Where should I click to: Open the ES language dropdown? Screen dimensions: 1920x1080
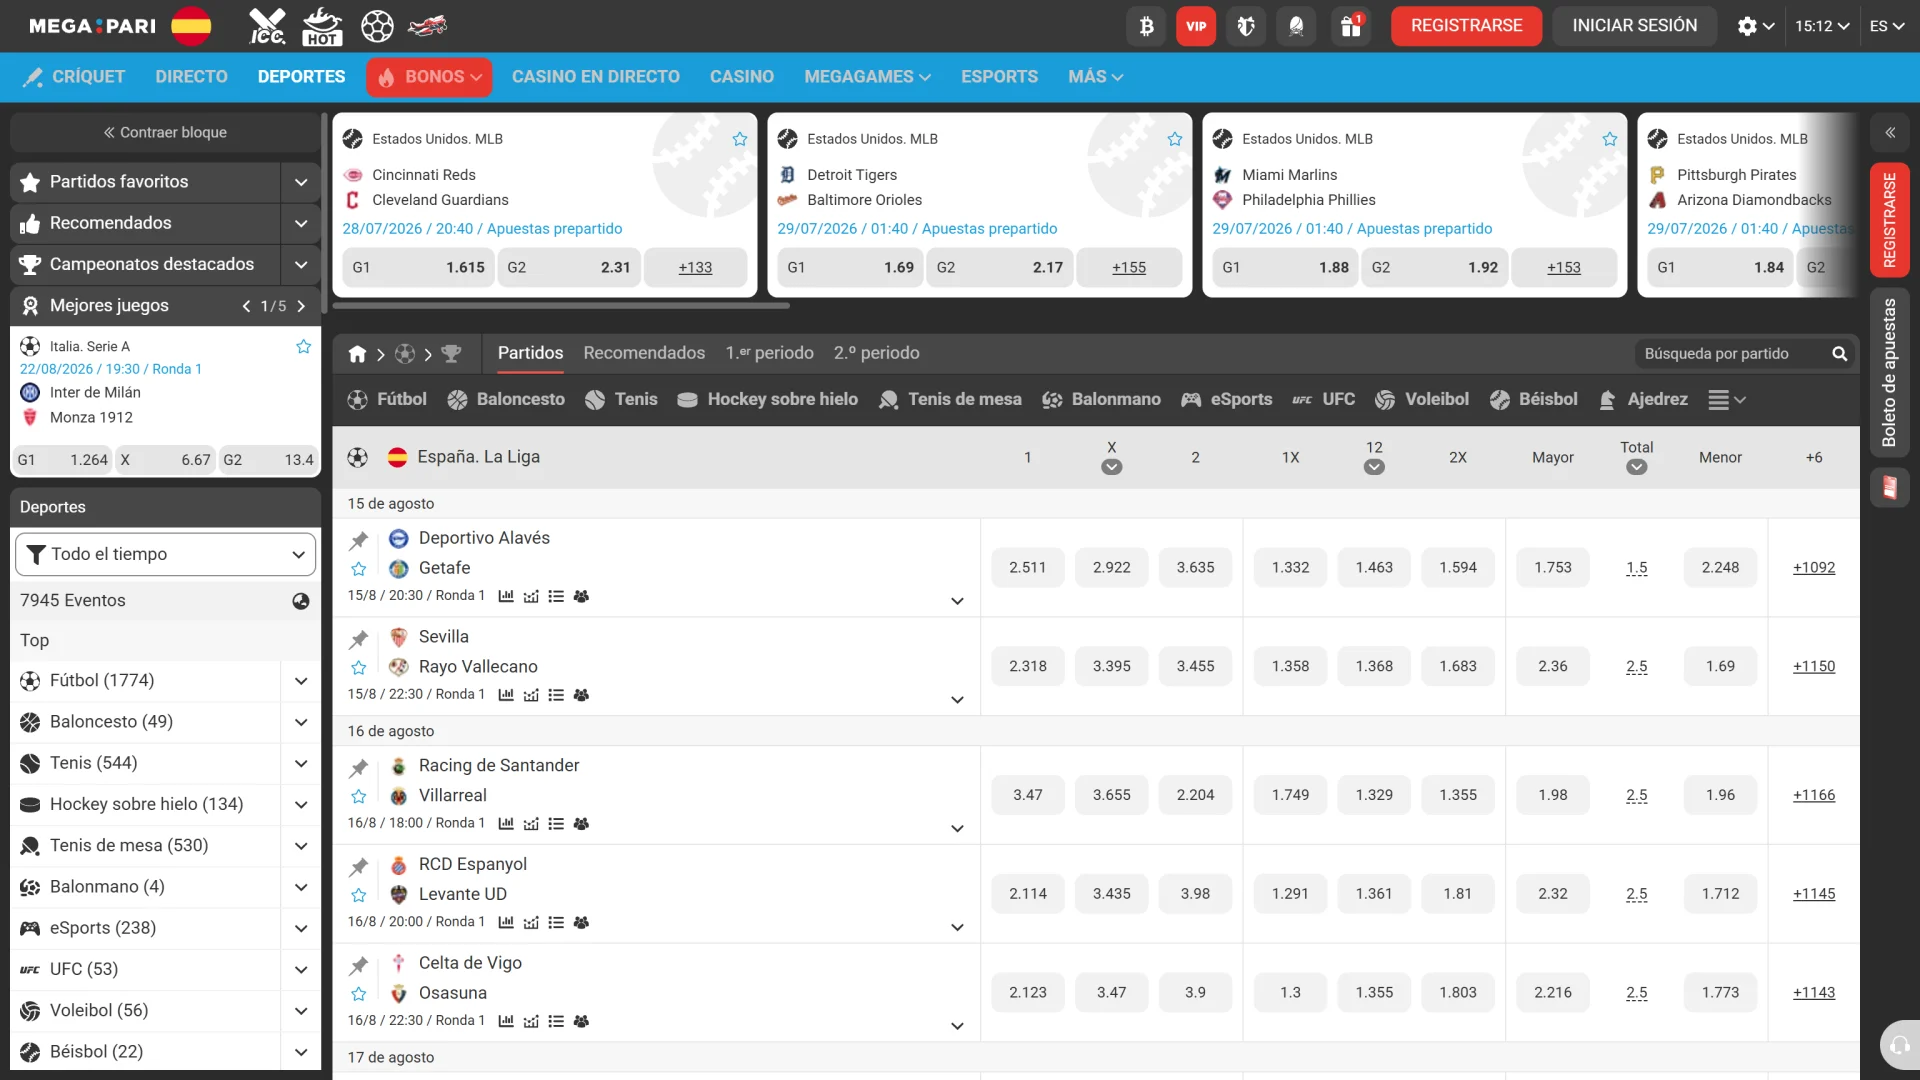pyautogui.click(x=1887, y=26)
